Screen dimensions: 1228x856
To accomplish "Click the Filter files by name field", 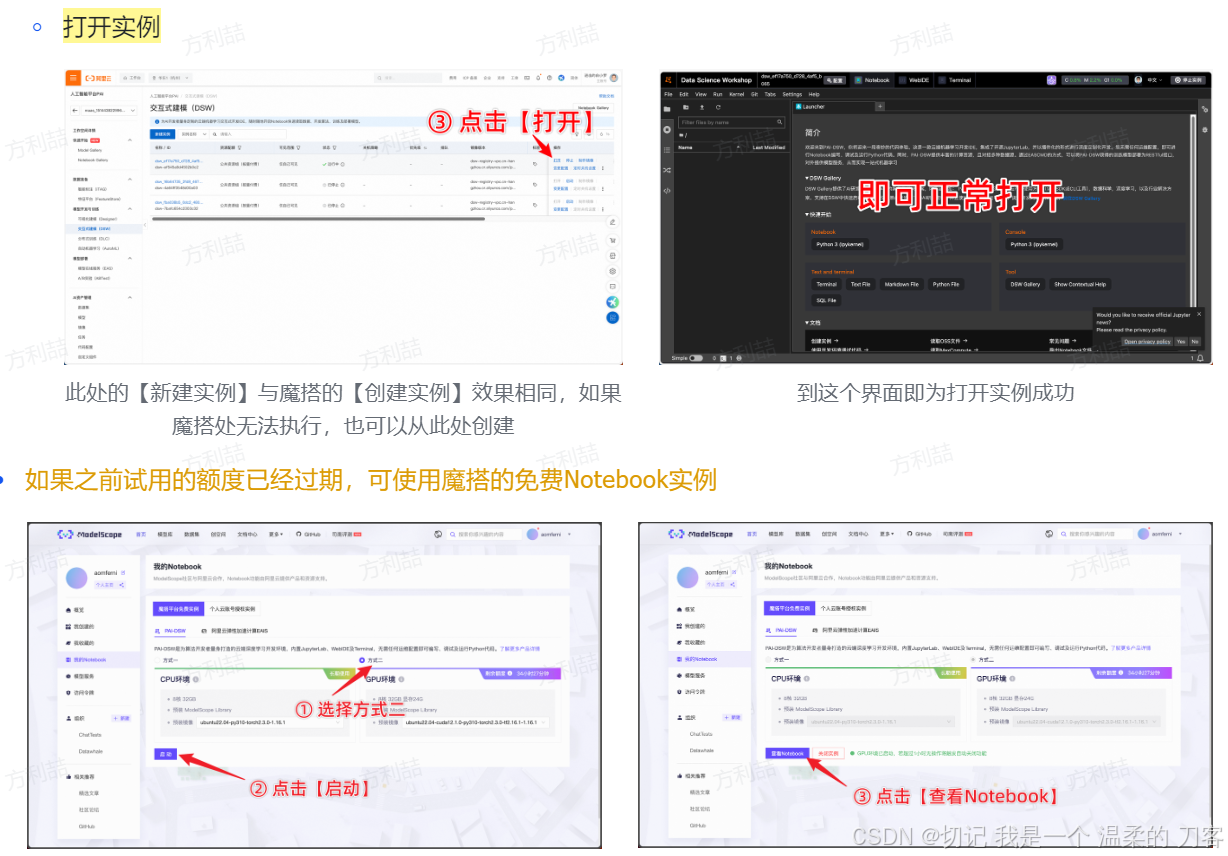I will click(x=732, y=122).
